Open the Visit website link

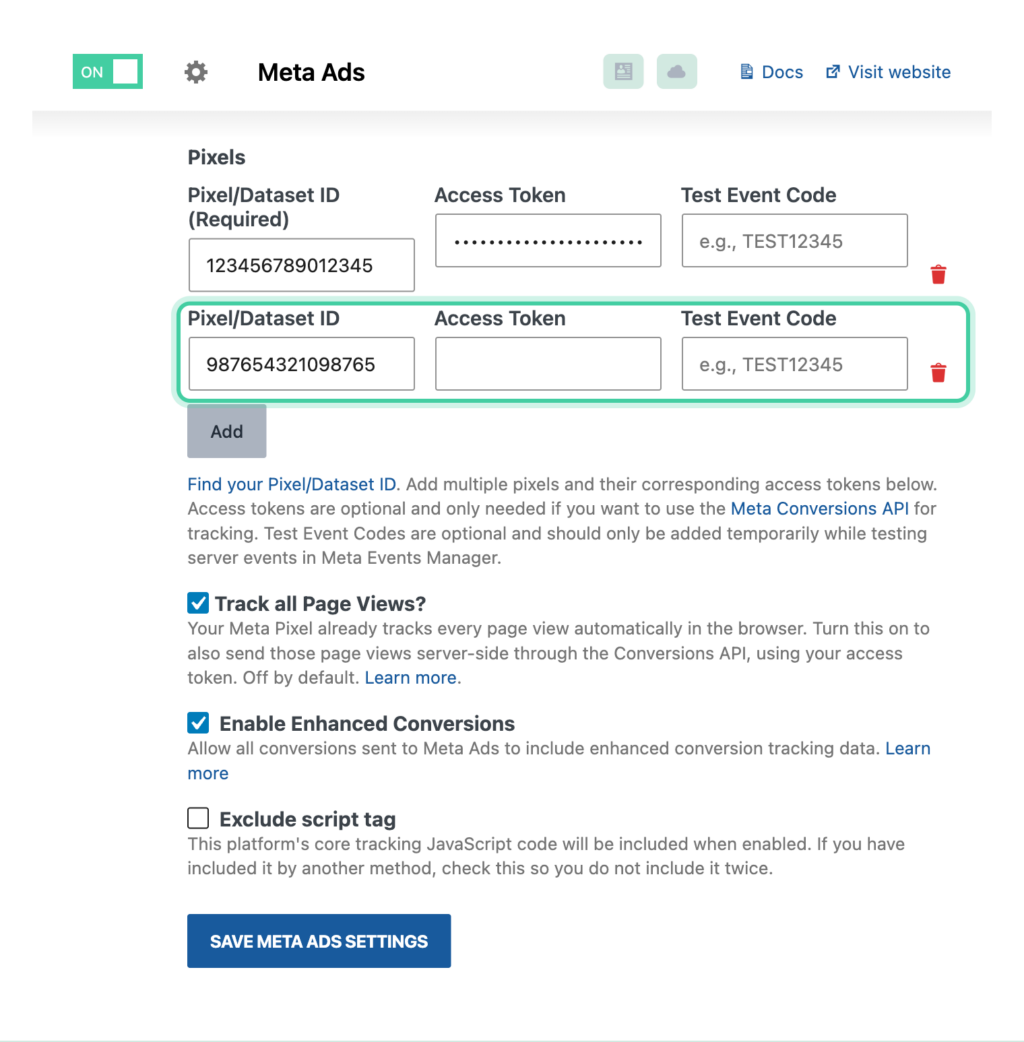[899, 72]
